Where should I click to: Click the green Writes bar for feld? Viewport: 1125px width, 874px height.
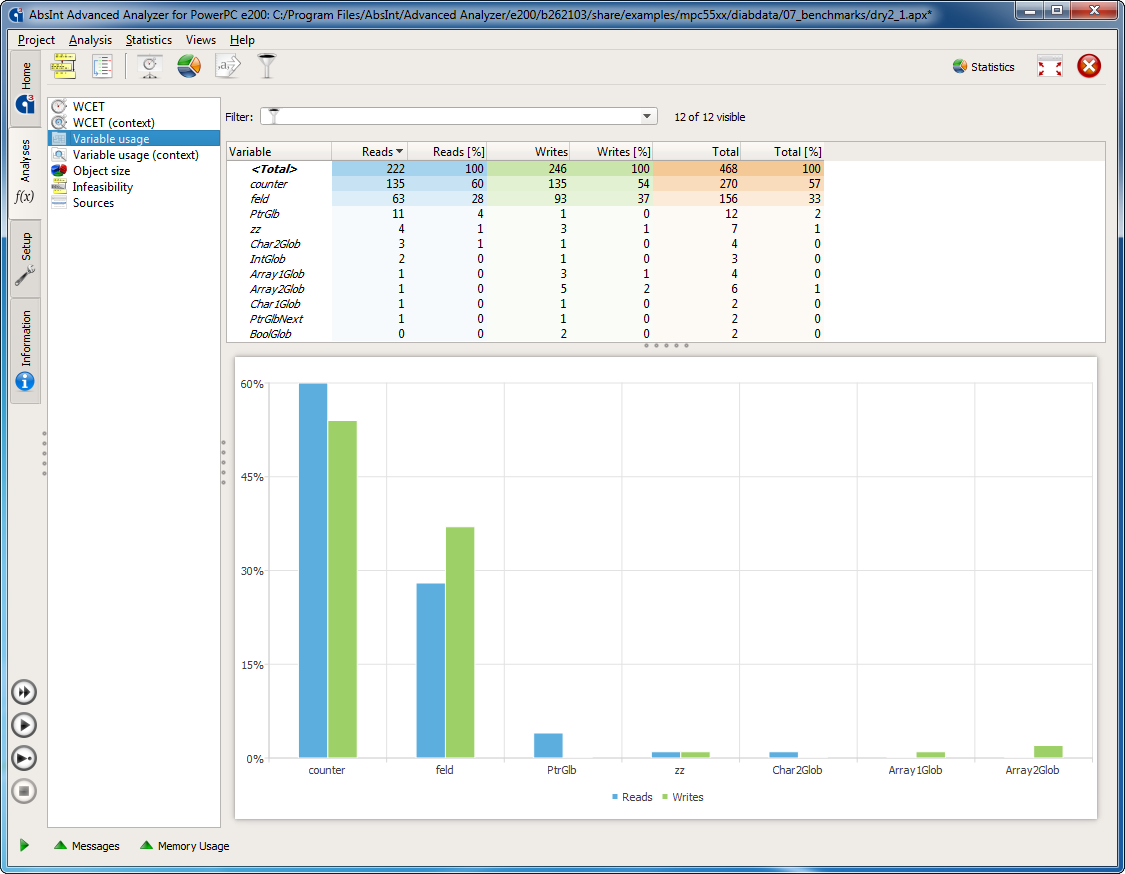pyautogui.click(x=460, y=642)
